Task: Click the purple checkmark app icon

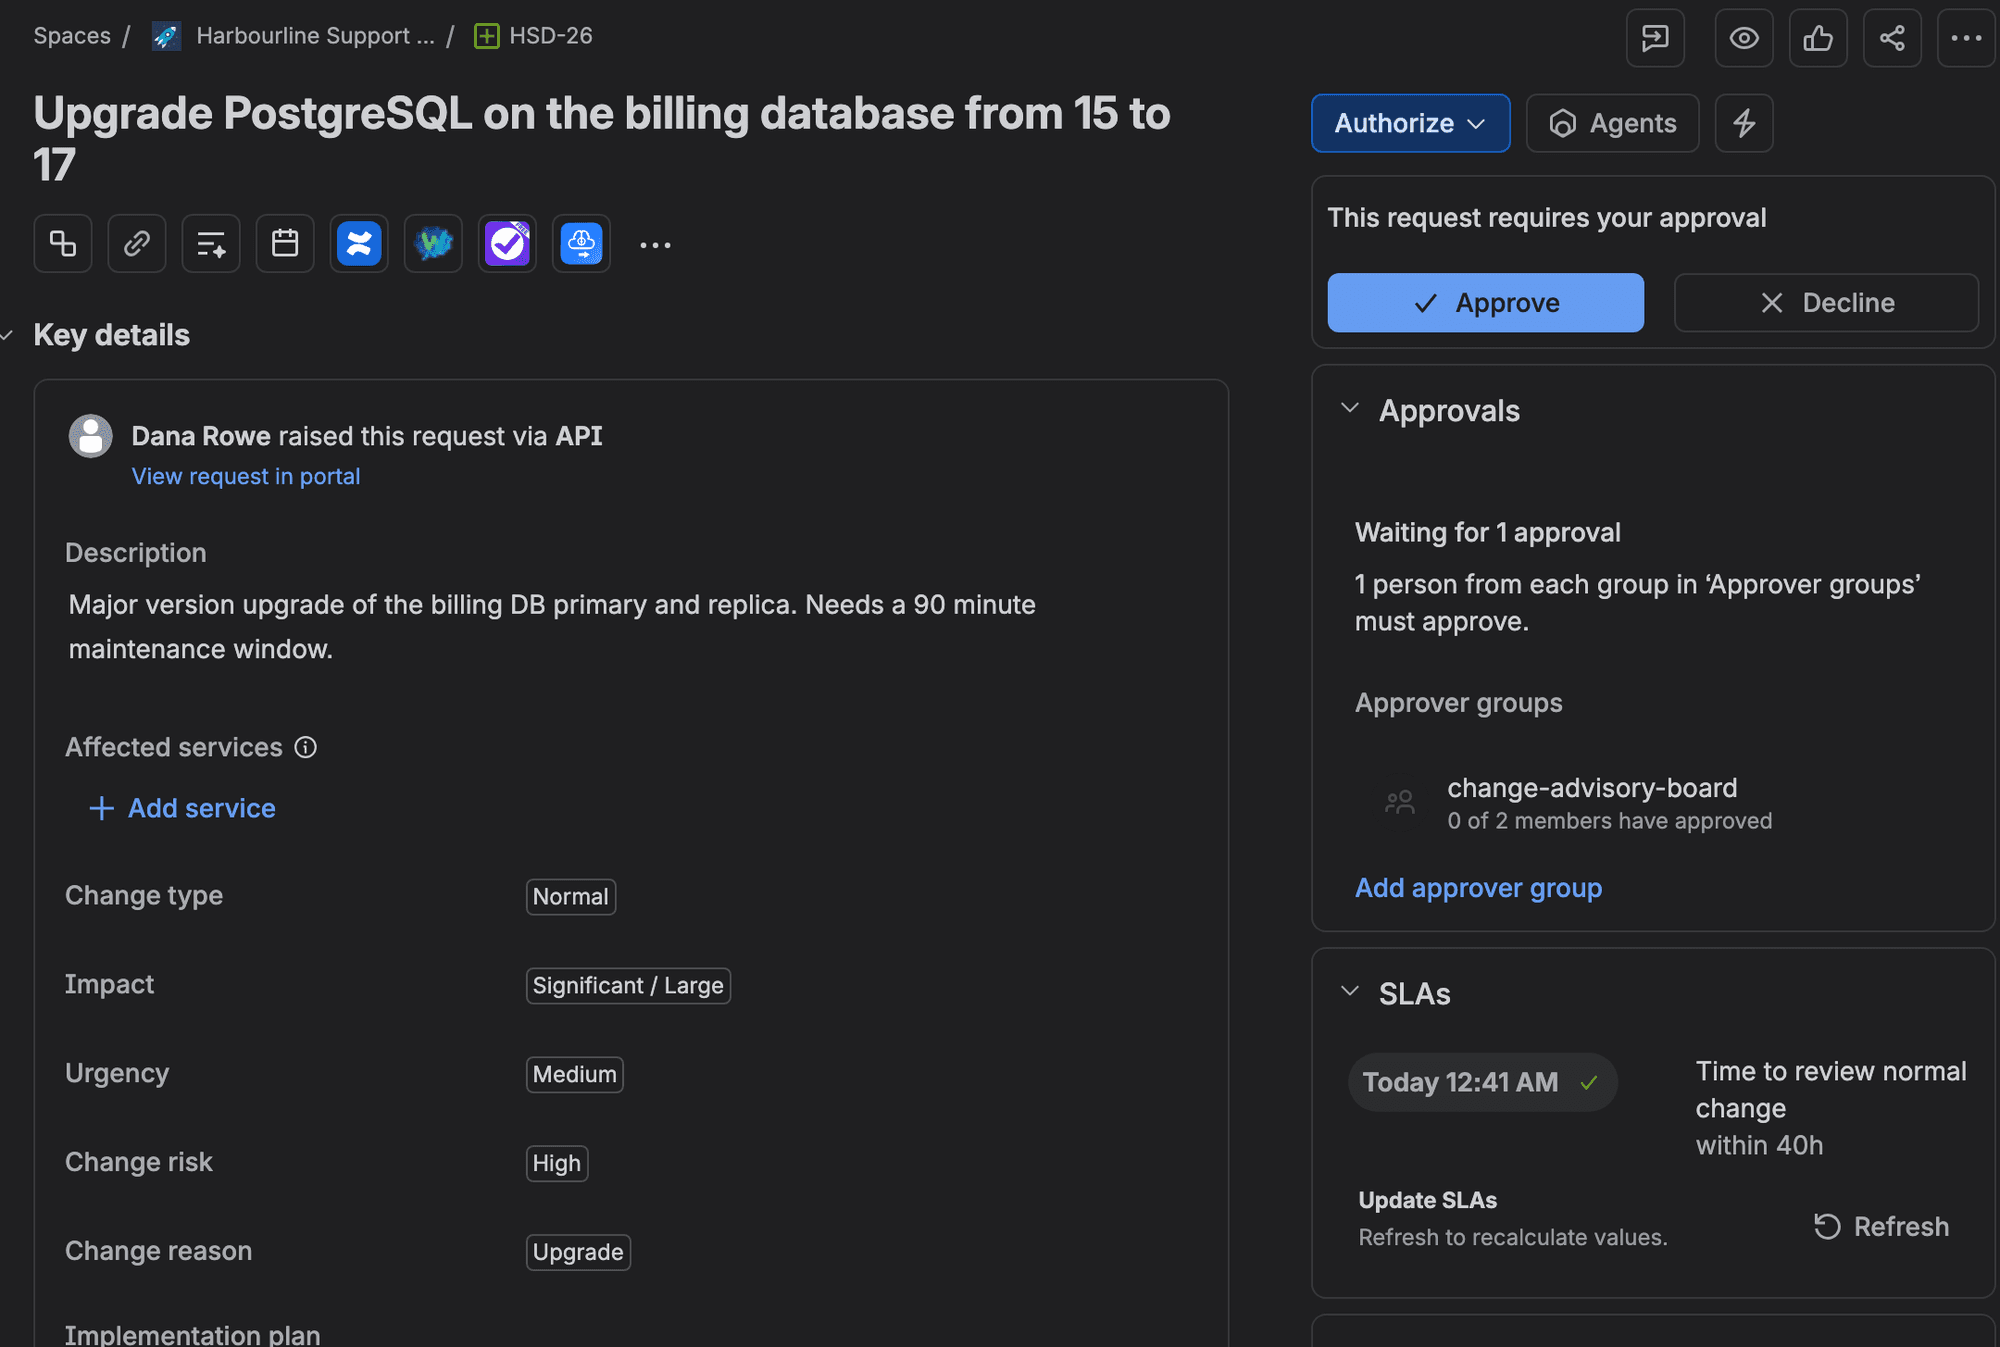Action: point(507,243)
